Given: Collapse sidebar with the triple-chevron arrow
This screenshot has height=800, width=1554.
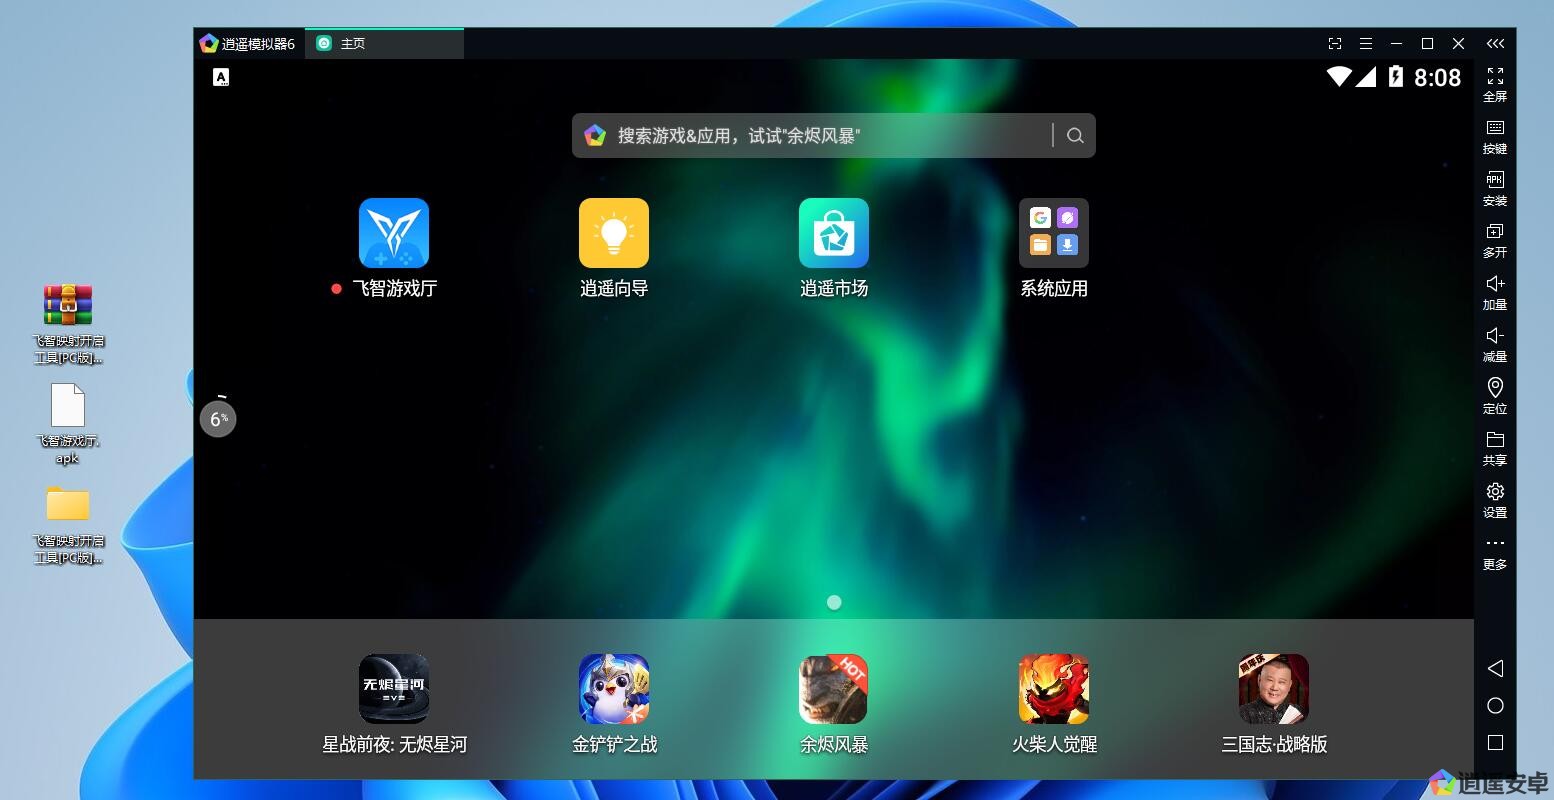Looking at the screenshot, I should [1495, 44].
